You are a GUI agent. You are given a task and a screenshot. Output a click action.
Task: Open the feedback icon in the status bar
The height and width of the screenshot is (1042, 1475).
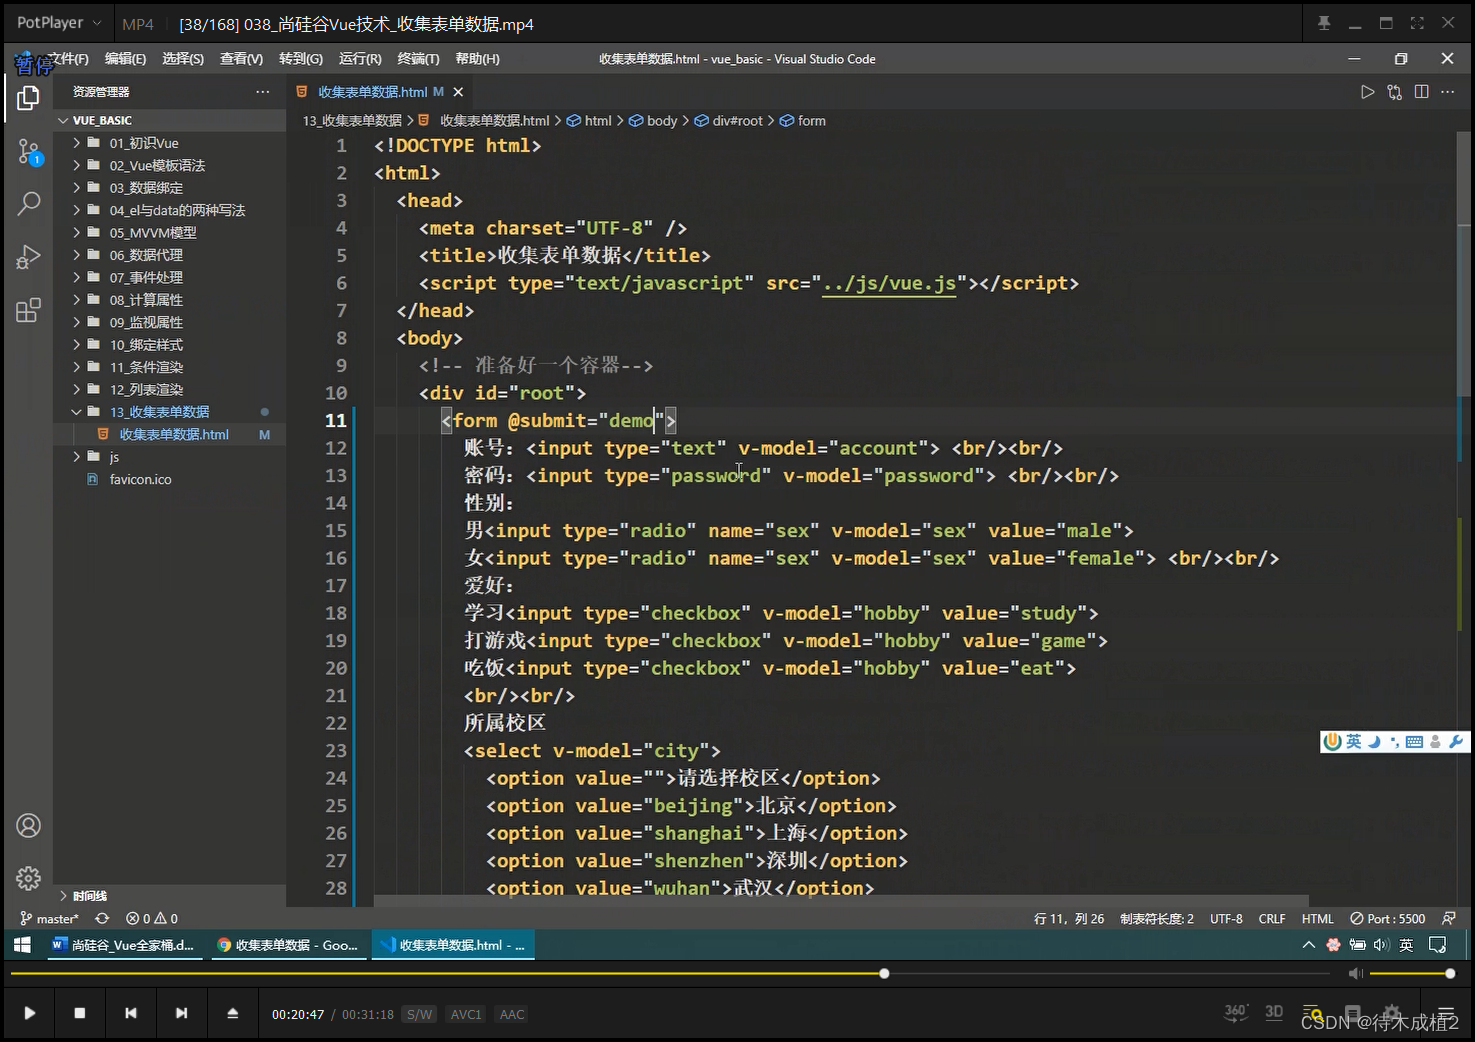(1448, 918)
